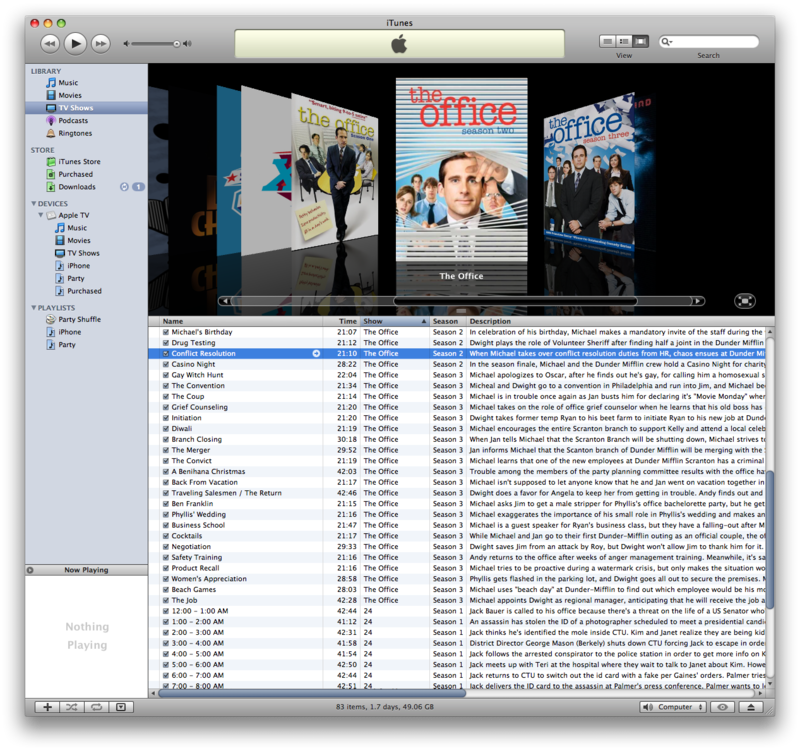800x751 pixels.
Task: Eject the device with eject button
Action: coord(751,707)
